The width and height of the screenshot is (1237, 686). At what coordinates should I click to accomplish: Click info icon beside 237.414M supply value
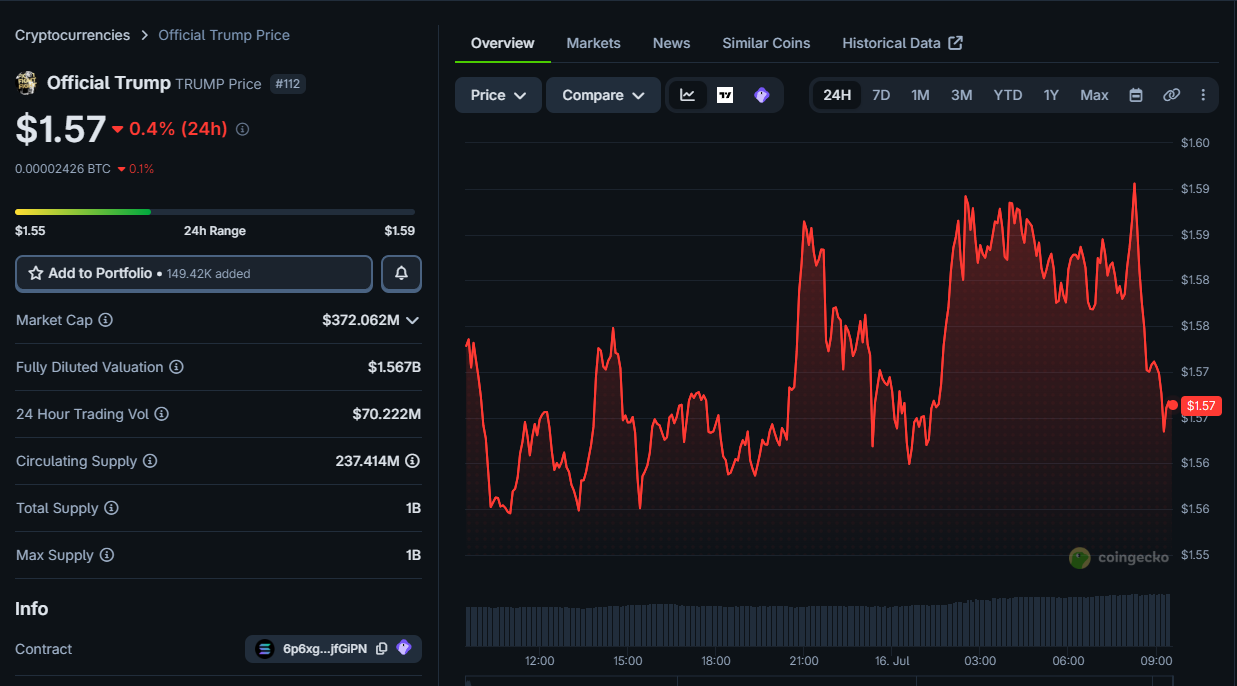pos(412,461)
